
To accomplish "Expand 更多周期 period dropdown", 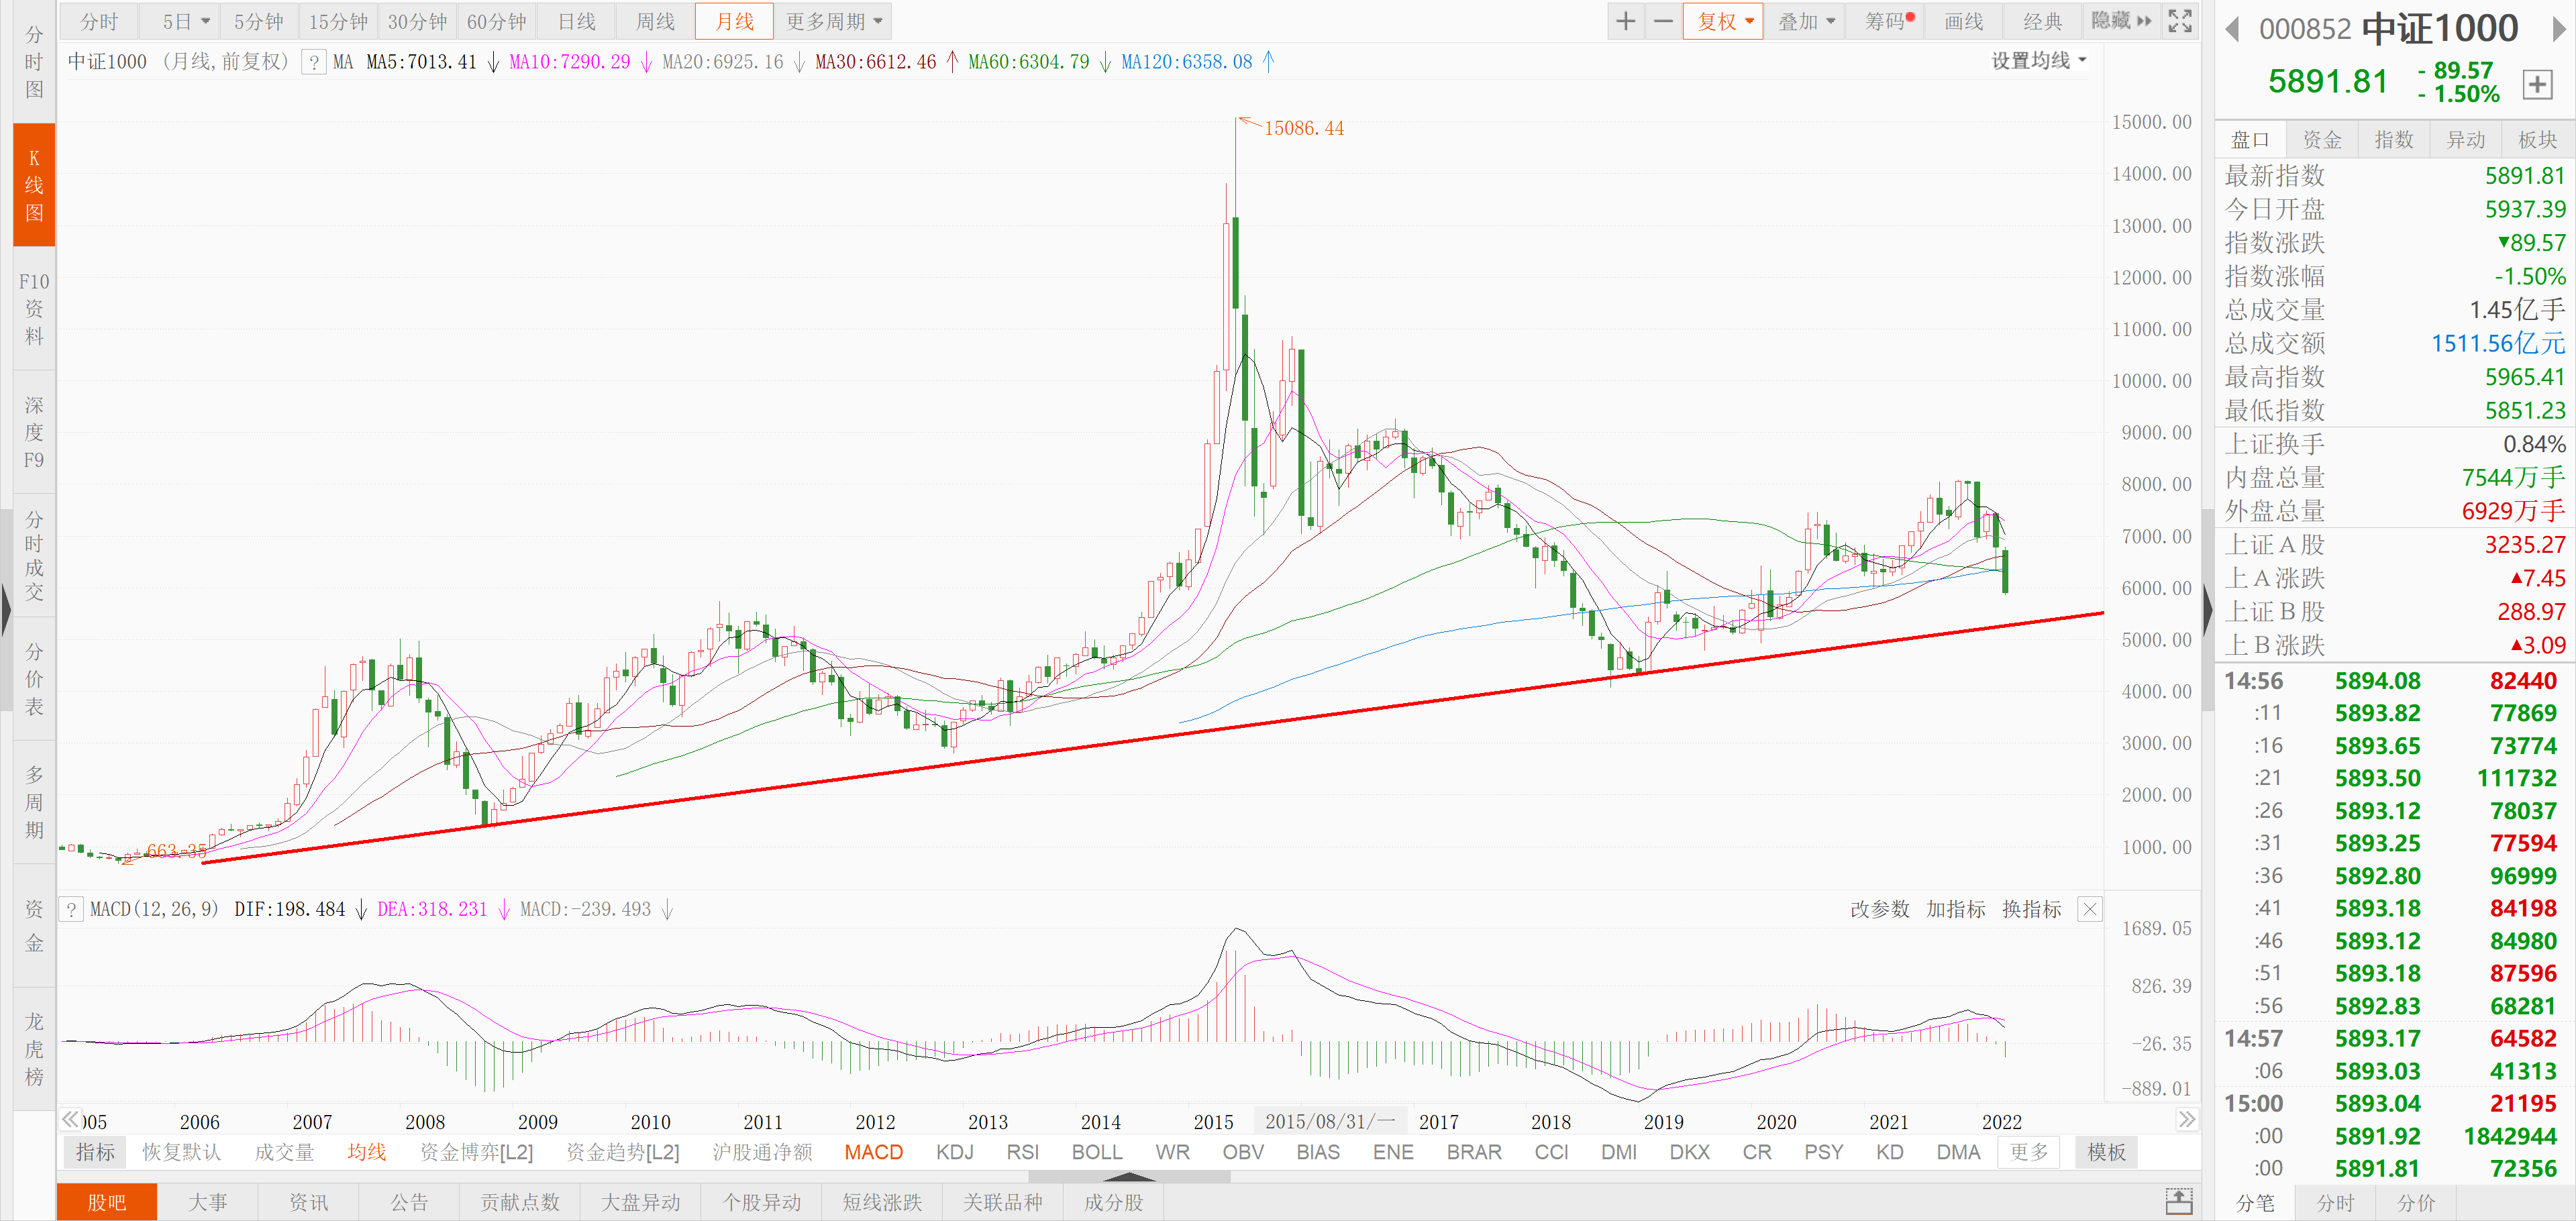I will point(834,21).
